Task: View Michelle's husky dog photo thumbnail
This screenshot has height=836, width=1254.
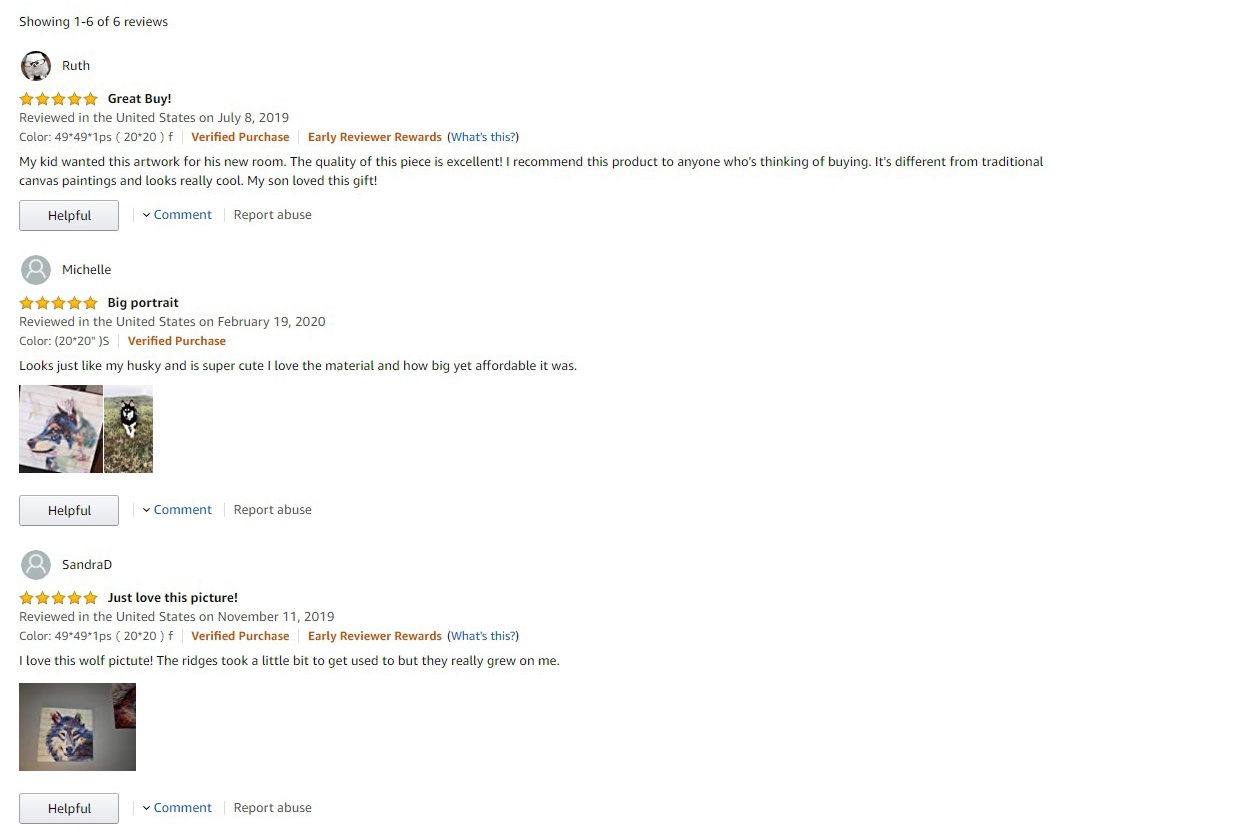Action: [x=128, y=429]
